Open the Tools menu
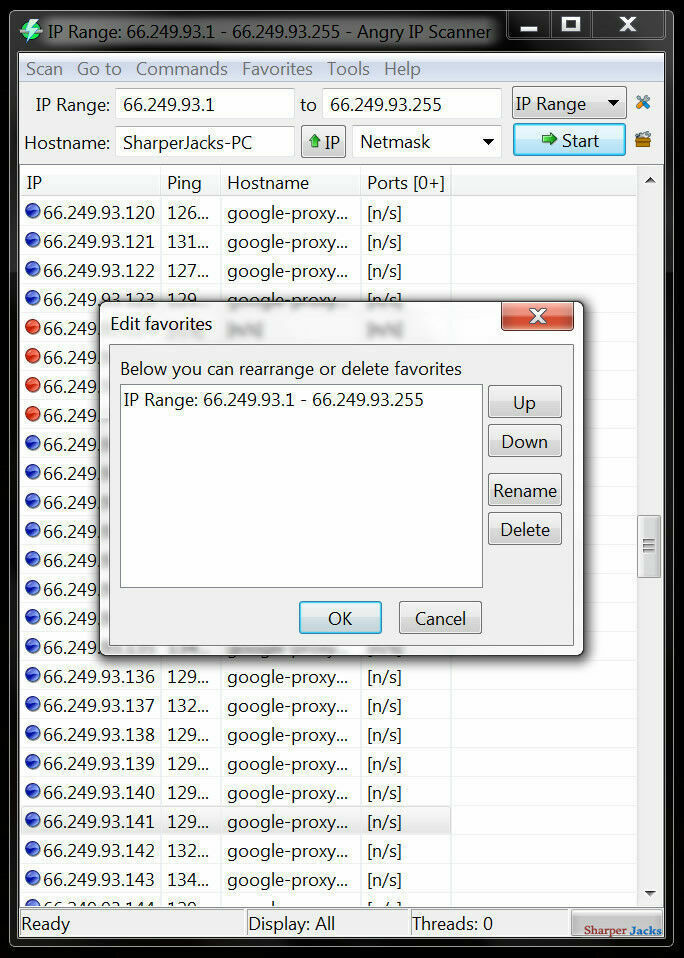 click(348, 69)
